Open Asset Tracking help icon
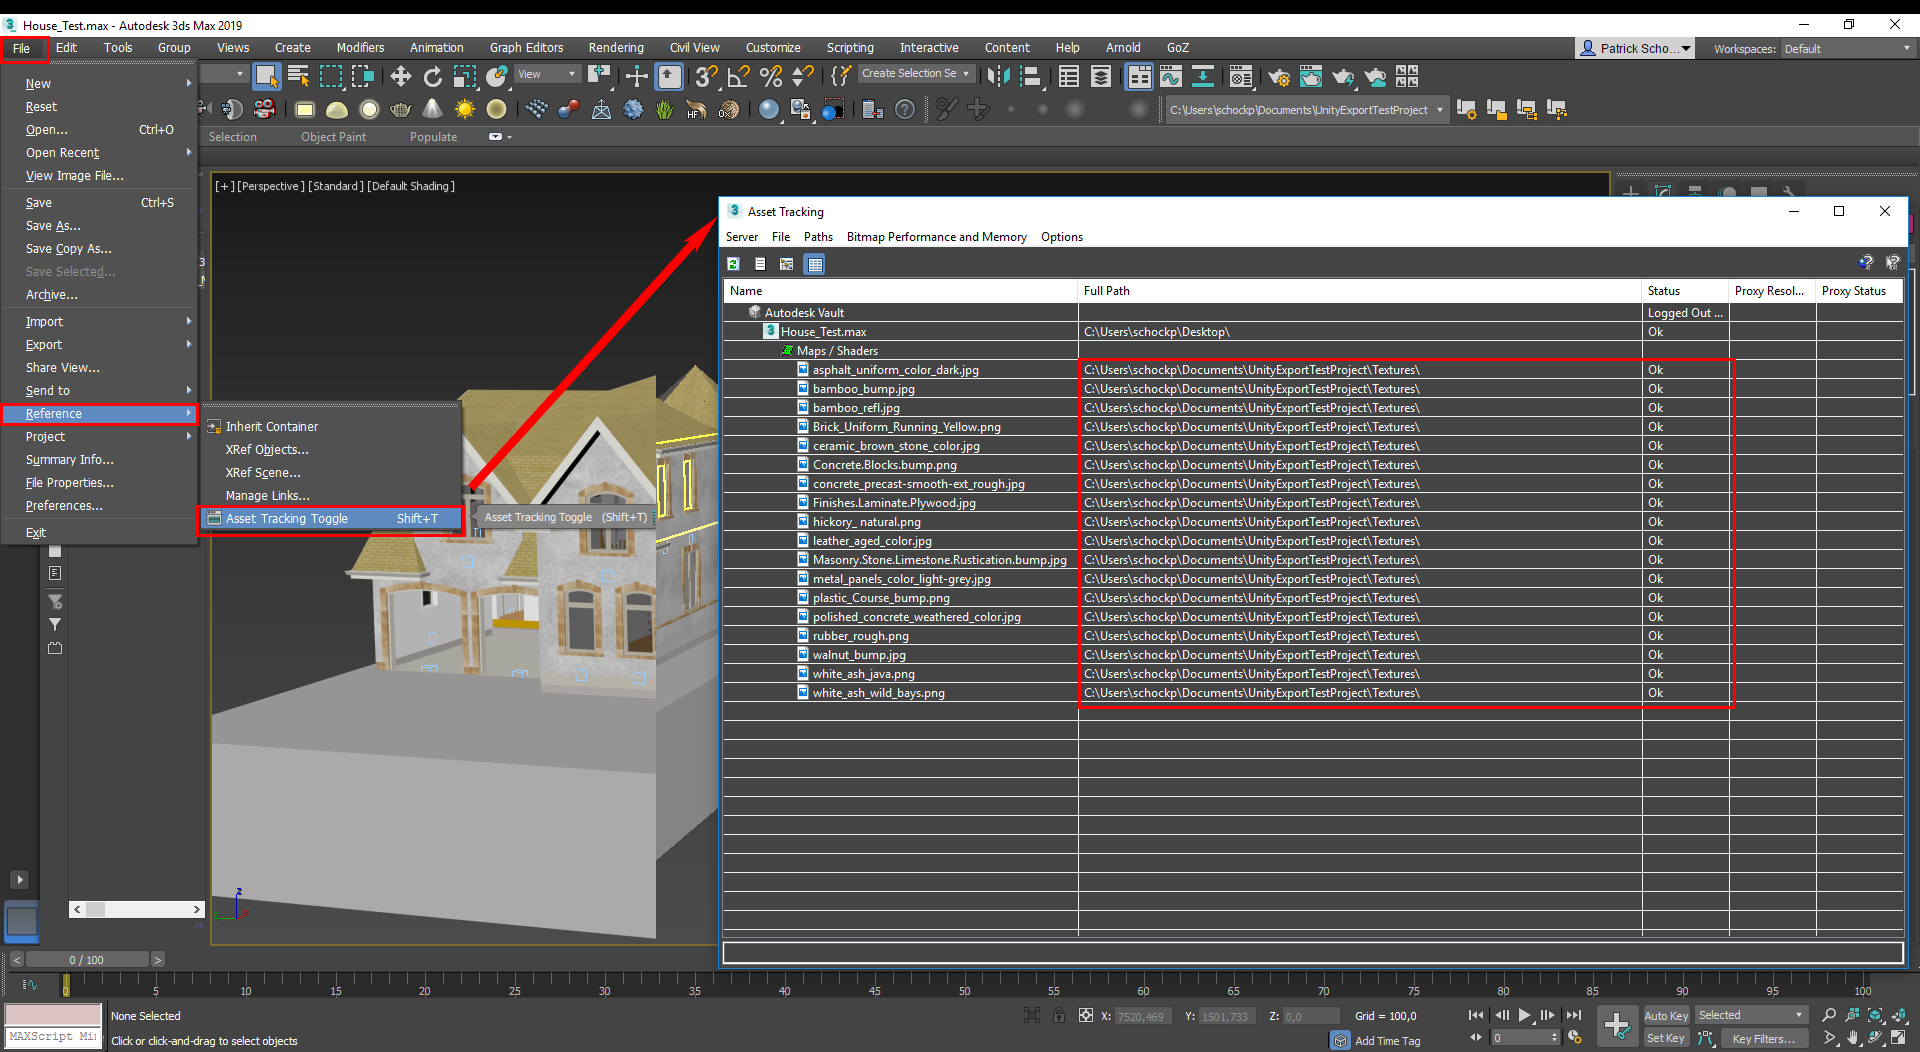 (1866, 263)
